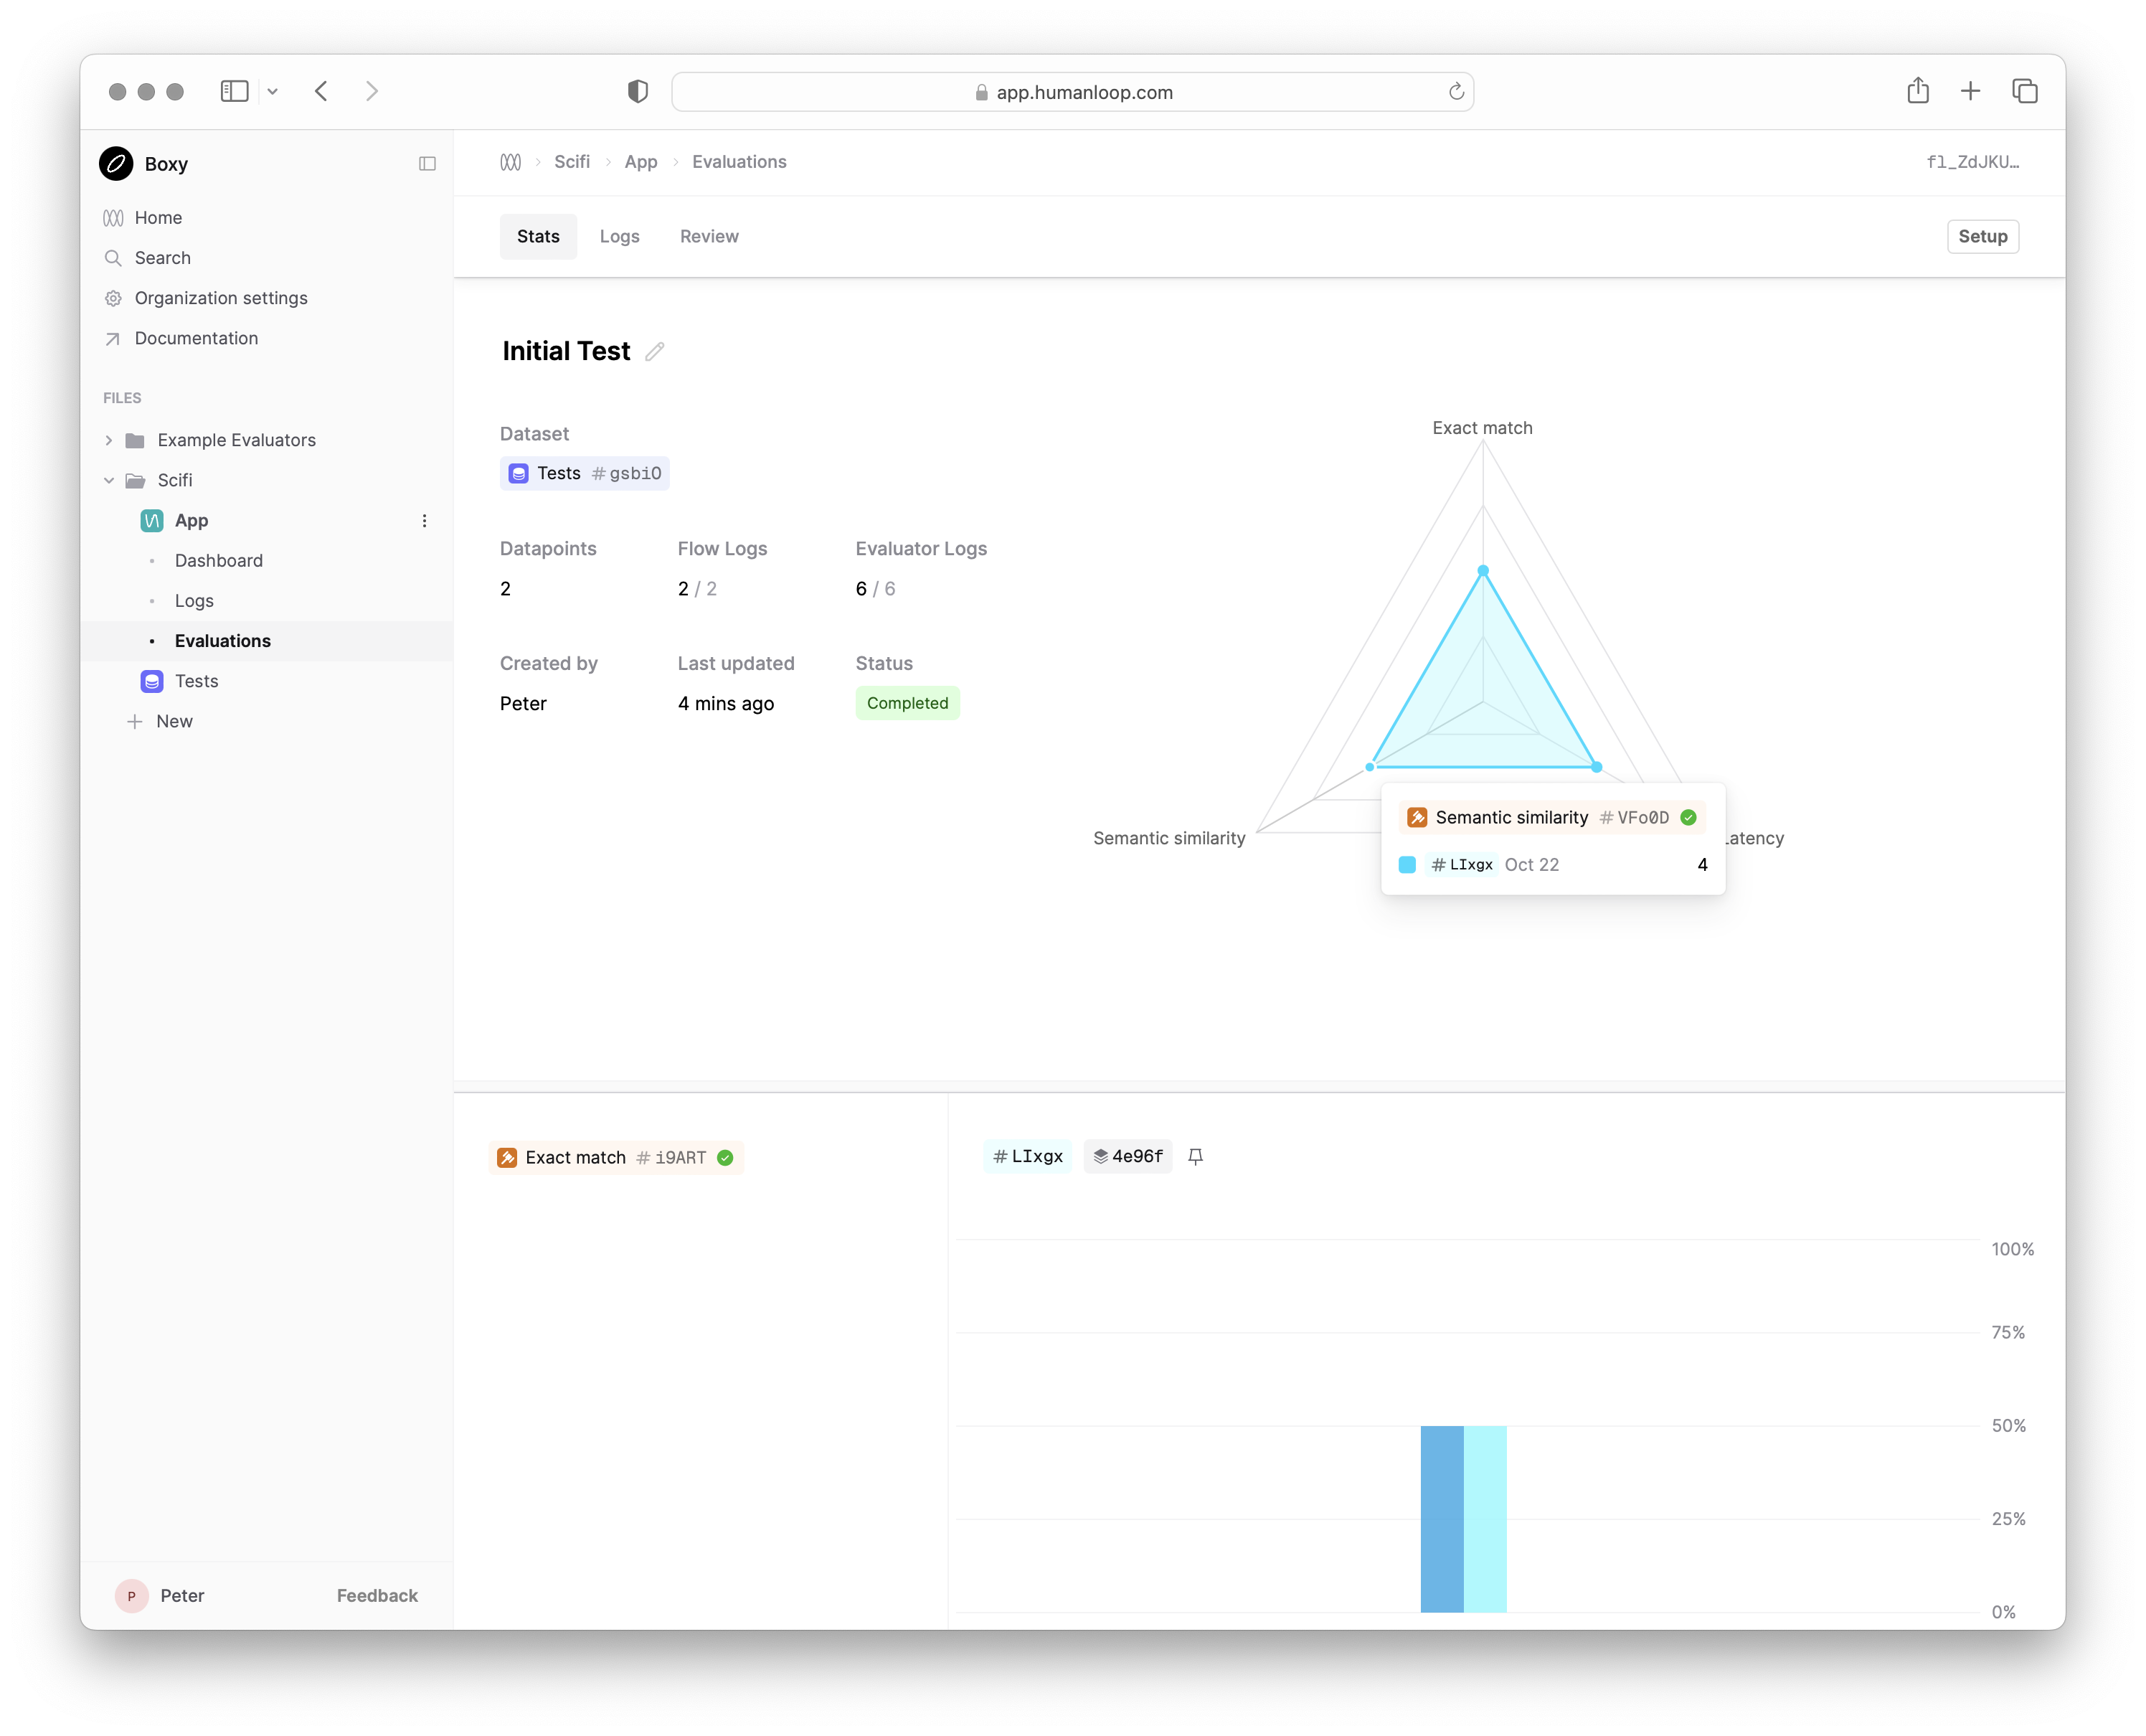Copy the fl_ZdJKU file ID

coord(1972,162)
